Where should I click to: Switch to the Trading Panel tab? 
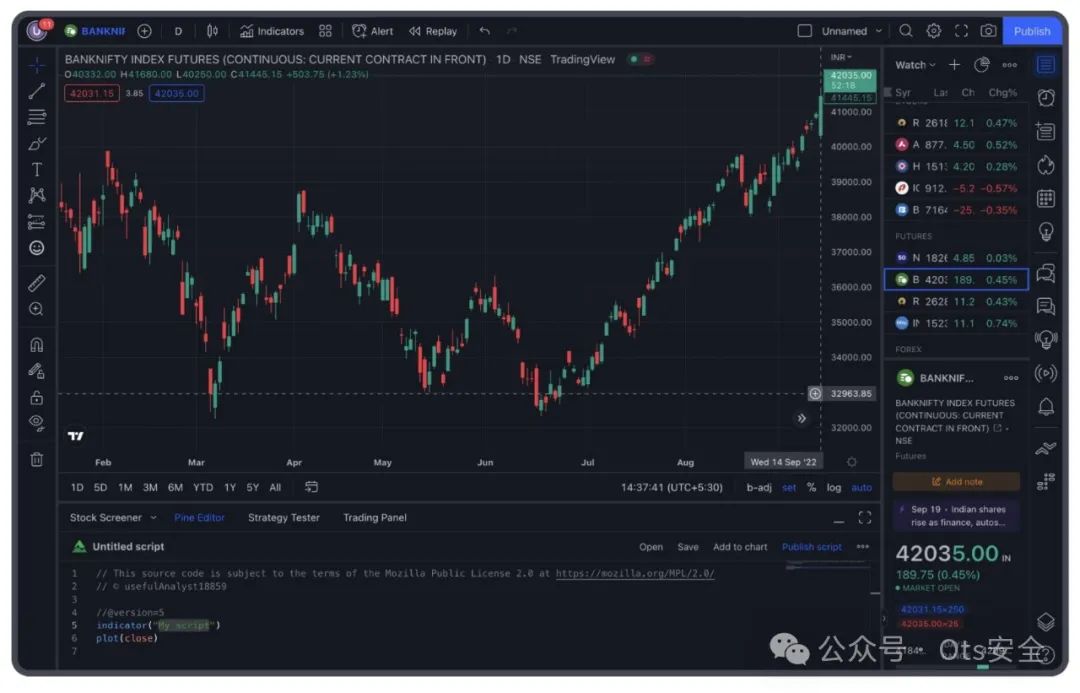[x=375, y=518]
